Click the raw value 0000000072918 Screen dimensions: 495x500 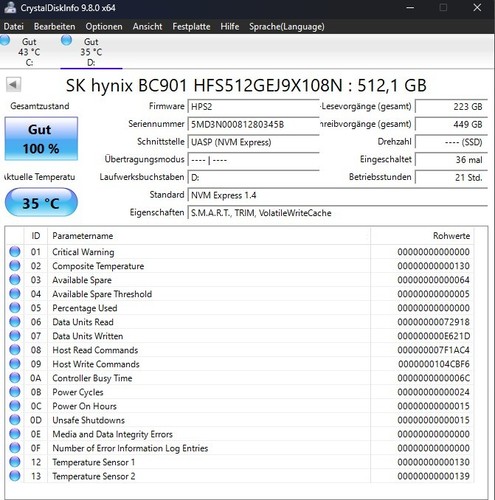tap(433, 322)
